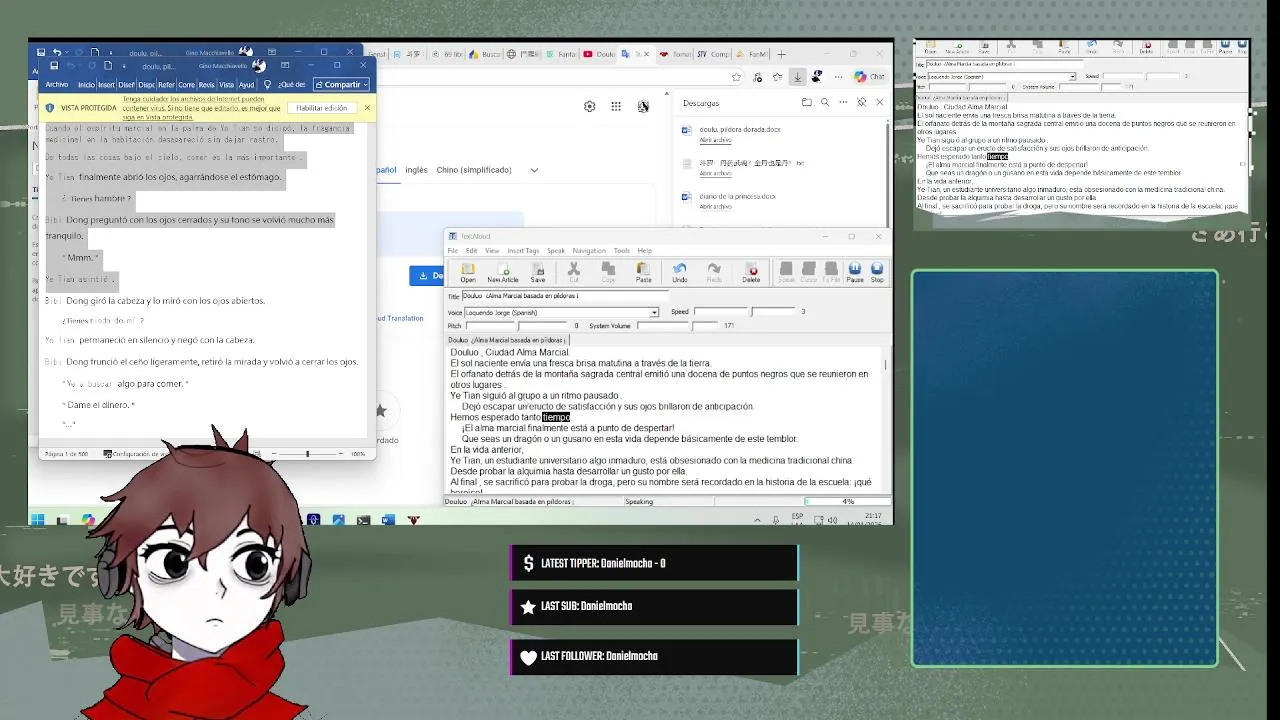Image resolution: width=1280 pixels, height=720 pixels.
Task: Select Chino (simplificado) language tab
Action: pyautogui.click(x=473, y=170)
